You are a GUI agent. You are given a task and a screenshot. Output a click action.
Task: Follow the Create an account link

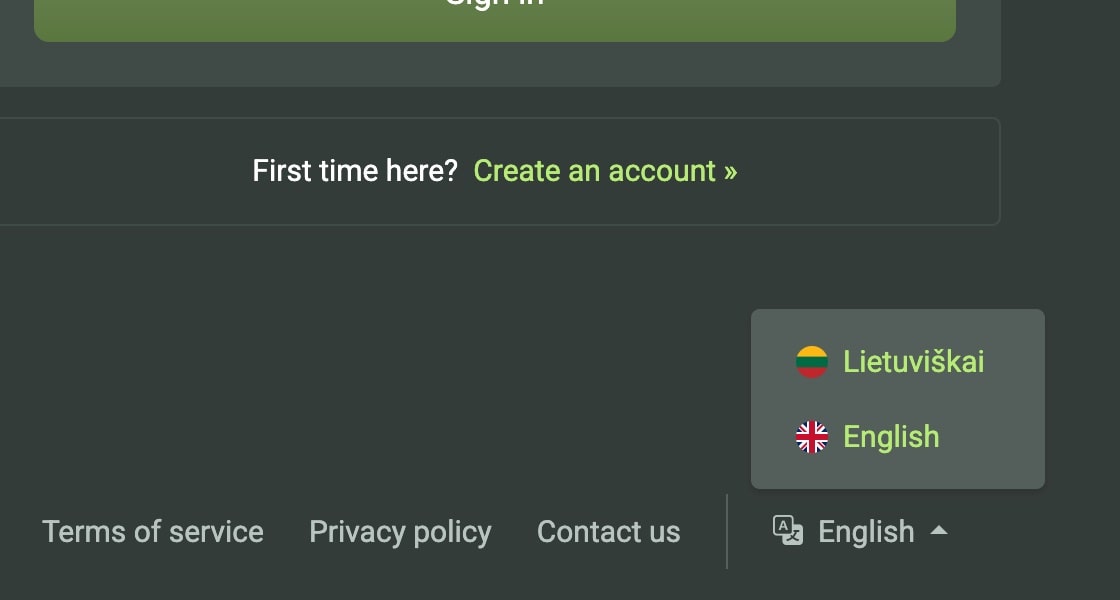(x=604, y=171)
